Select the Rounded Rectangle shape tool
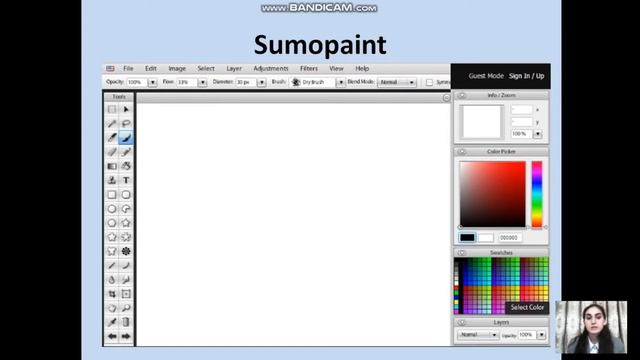This screenshot has height=360, width=640. pyautogui.click(x=126, y=195)
